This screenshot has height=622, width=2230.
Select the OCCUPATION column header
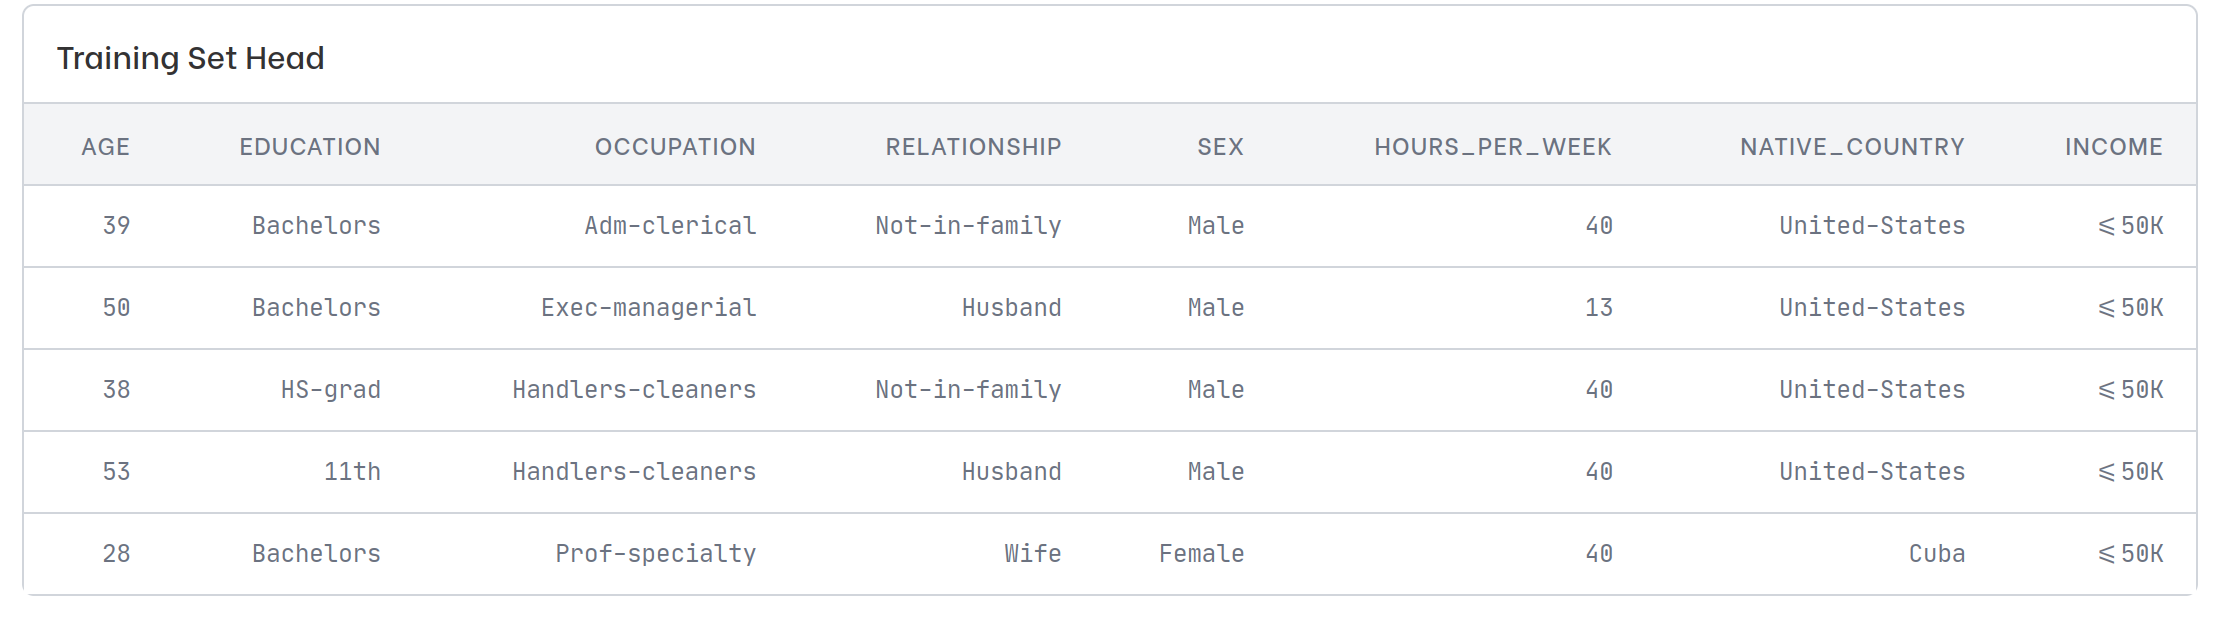pyautogui.click(x=675, y=147)
